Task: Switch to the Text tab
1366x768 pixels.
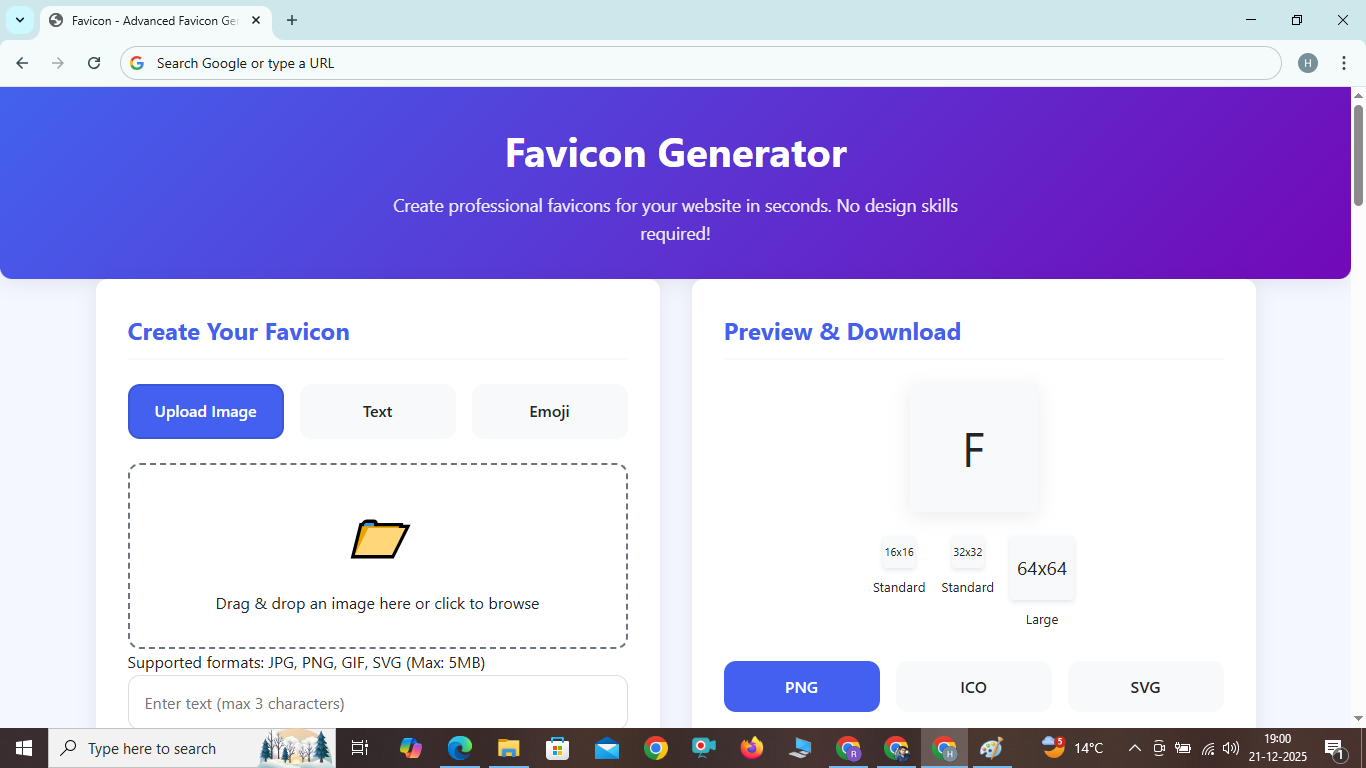Action: (377, 411)
